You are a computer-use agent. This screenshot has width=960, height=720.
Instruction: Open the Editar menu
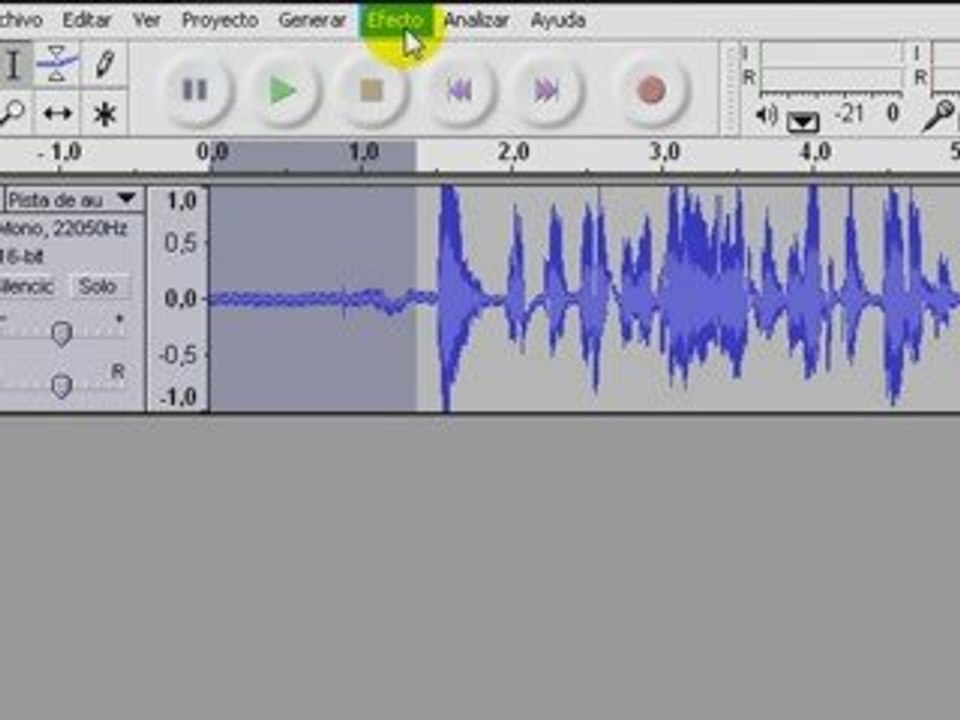[87, 20]
